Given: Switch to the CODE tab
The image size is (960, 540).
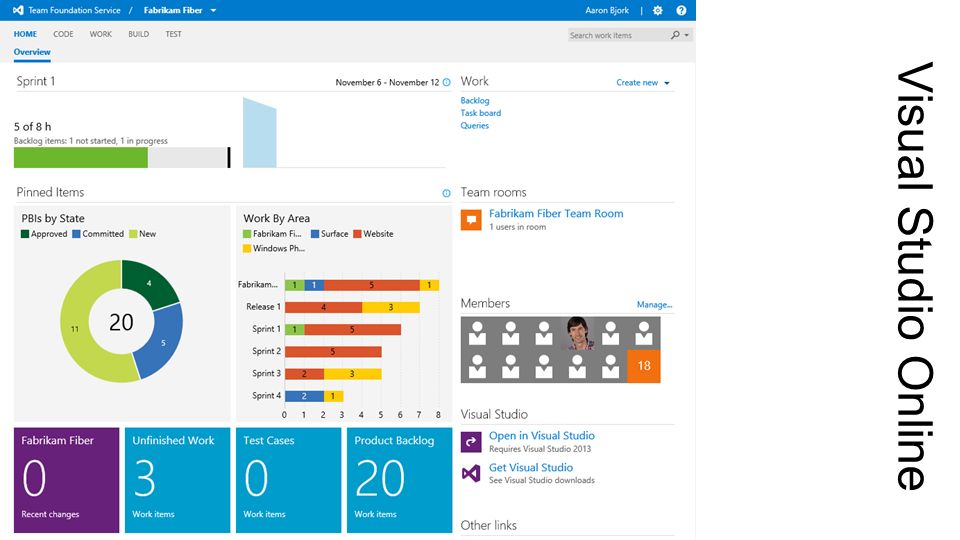Looking at the screenshot, I should (63, 34).
